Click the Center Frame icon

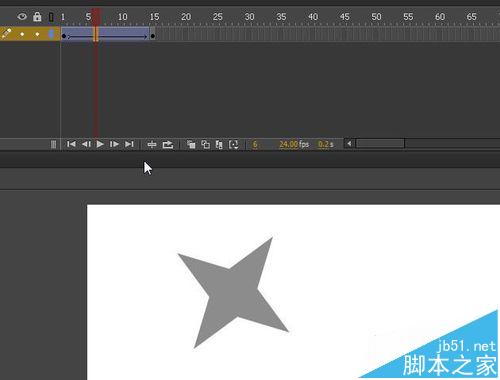pos(152,144)
